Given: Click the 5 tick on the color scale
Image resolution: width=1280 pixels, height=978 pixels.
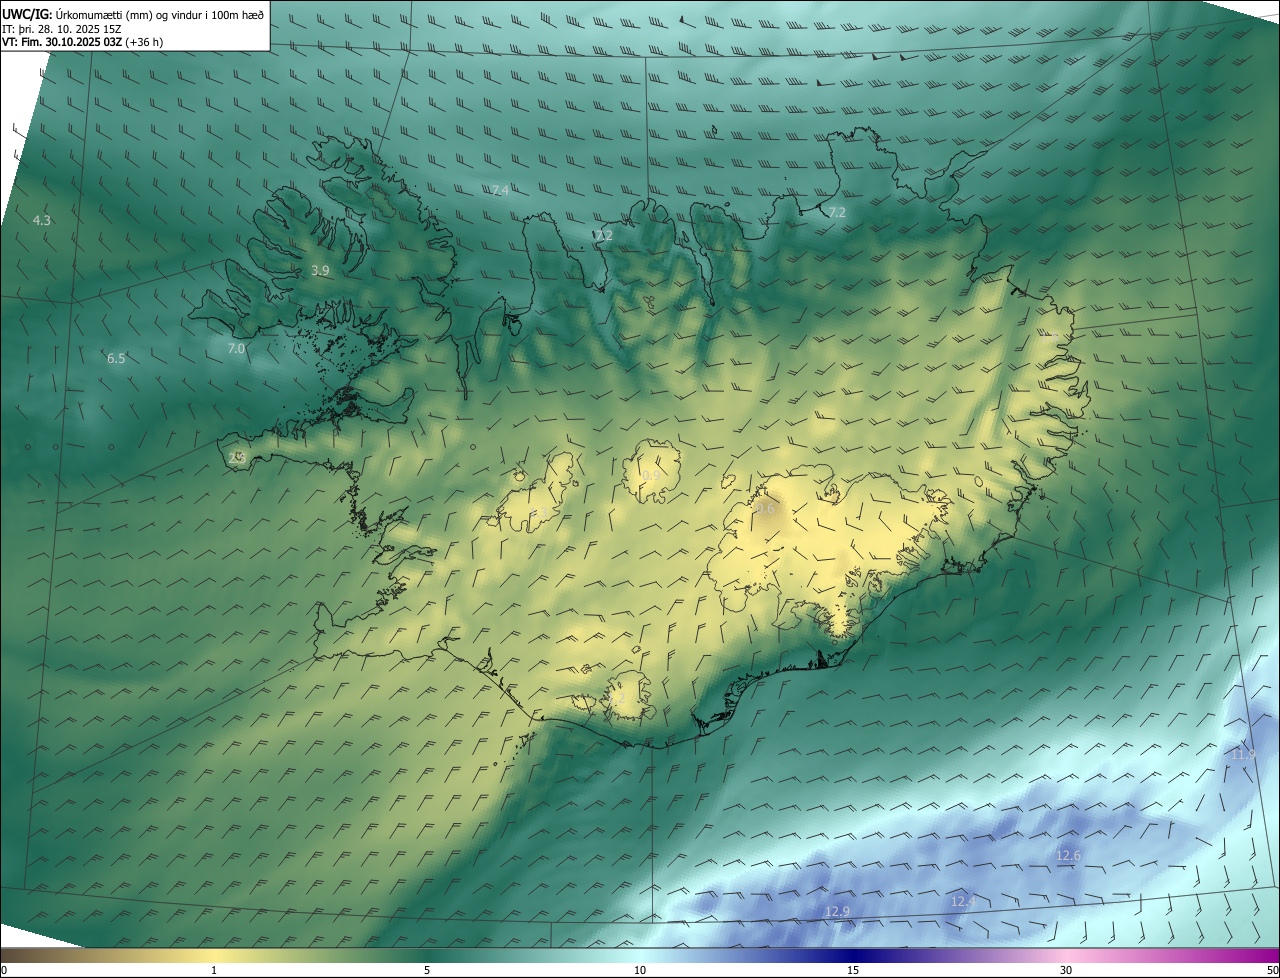Looking at the screenshot, I should 427,970.
